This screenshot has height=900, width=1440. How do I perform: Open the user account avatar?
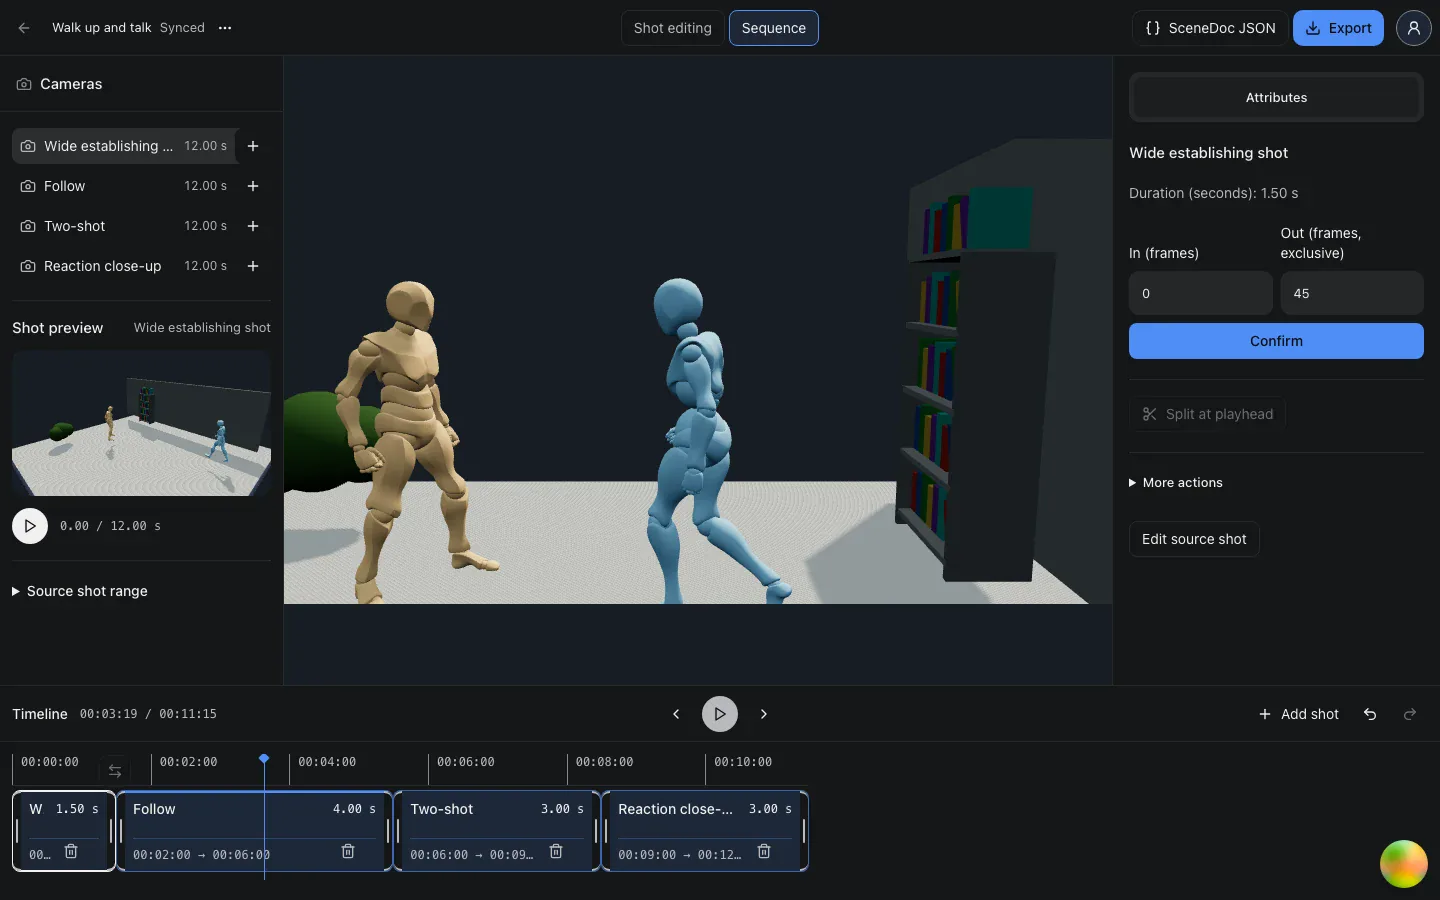pyautogui.click(x=1413, y=28)
